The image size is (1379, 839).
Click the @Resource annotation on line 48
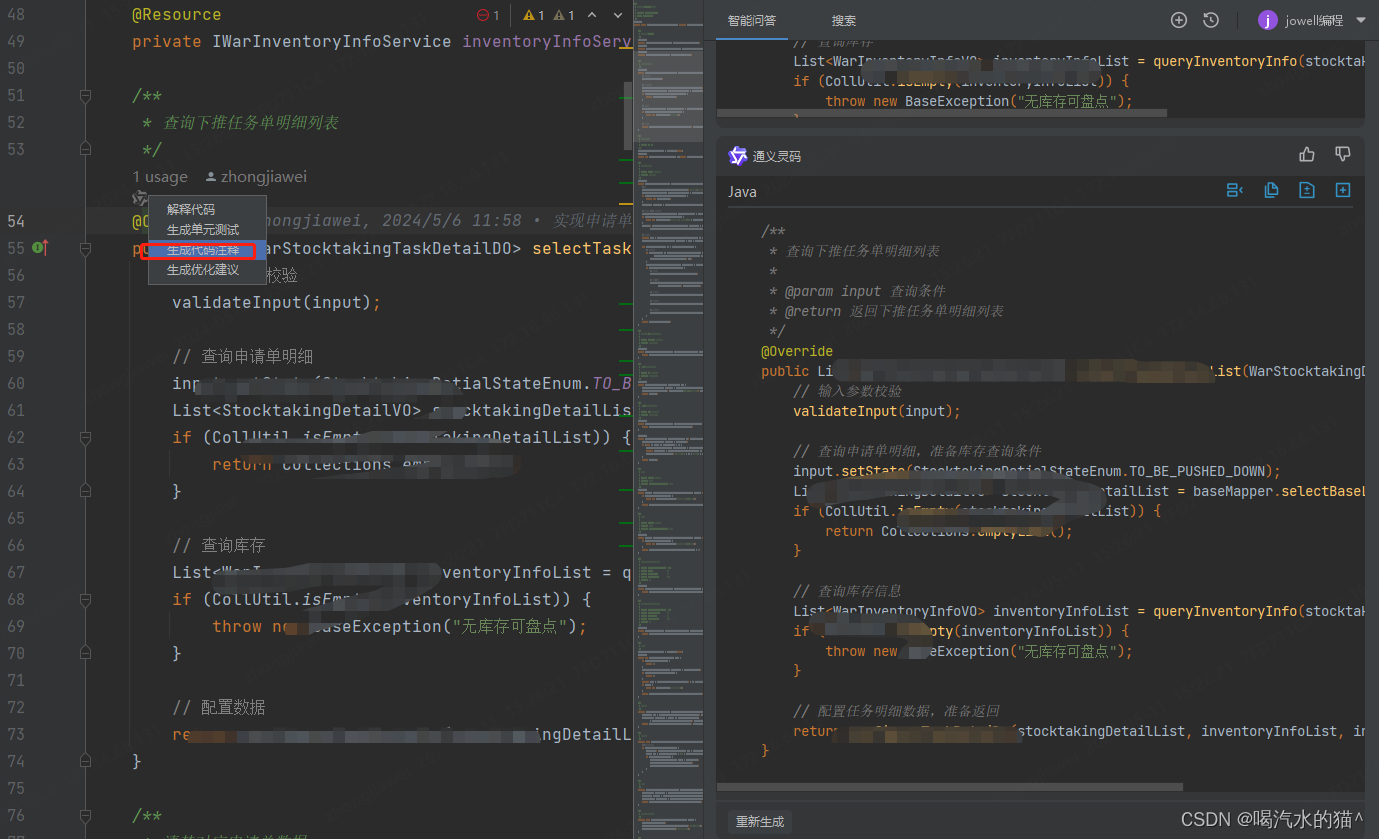(177, 15)
